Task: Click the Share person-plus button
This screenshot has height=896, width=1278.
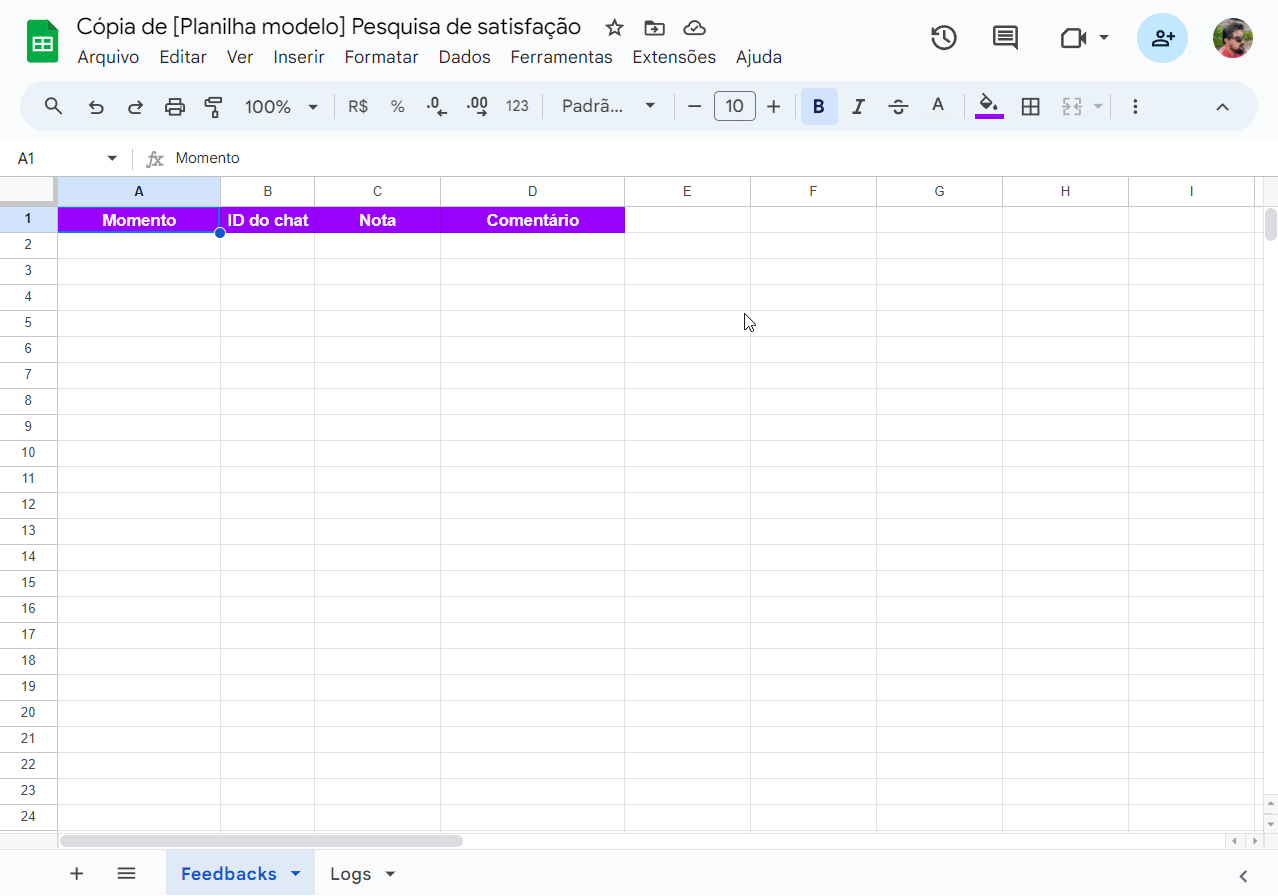Action: click(1163, 38)
